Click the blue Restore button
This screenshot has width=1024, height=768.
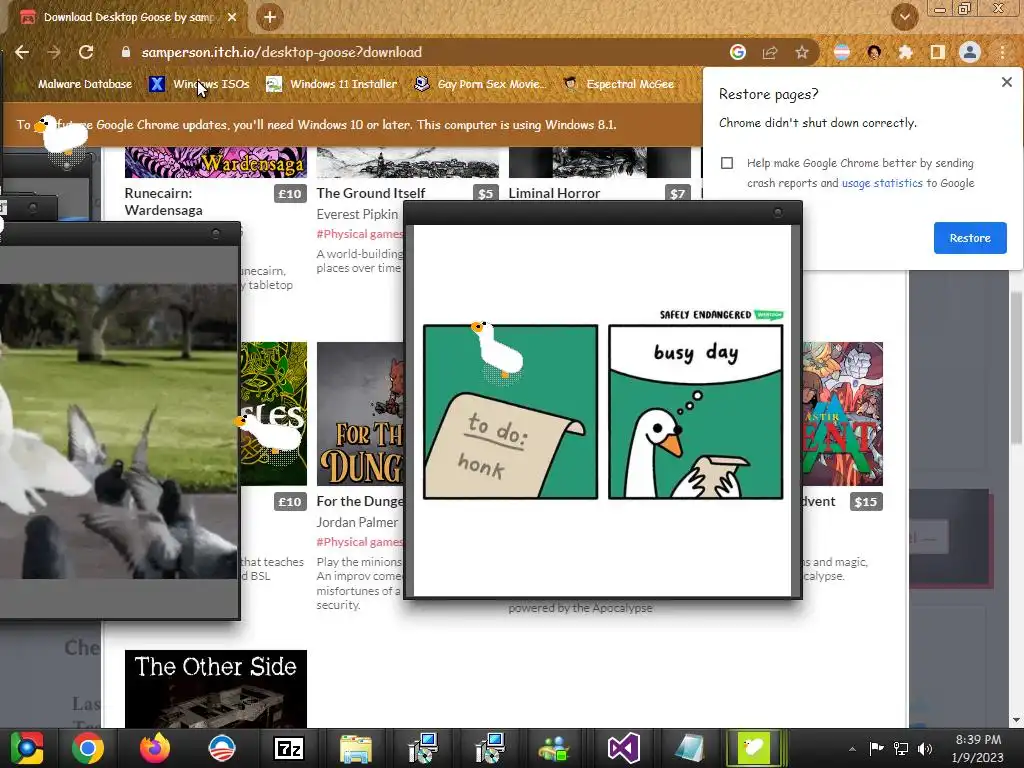(970, 238)
